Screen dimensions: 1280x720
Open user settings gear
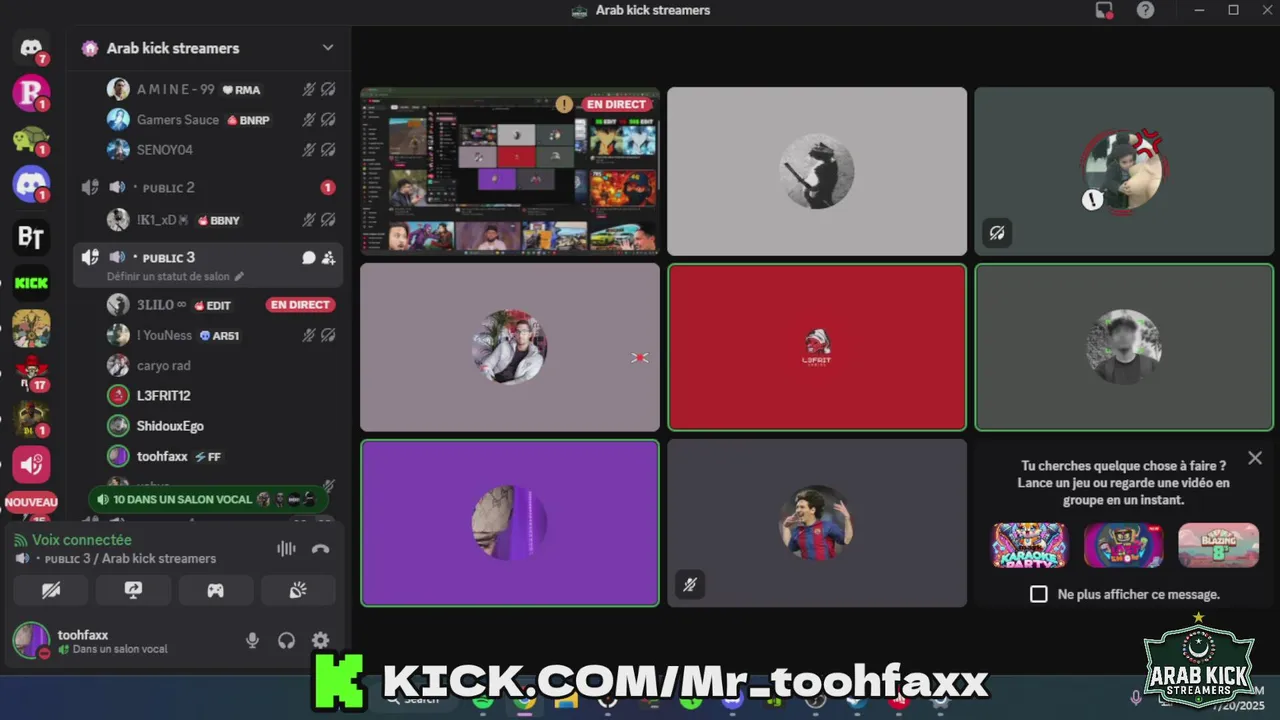[320, 640]
